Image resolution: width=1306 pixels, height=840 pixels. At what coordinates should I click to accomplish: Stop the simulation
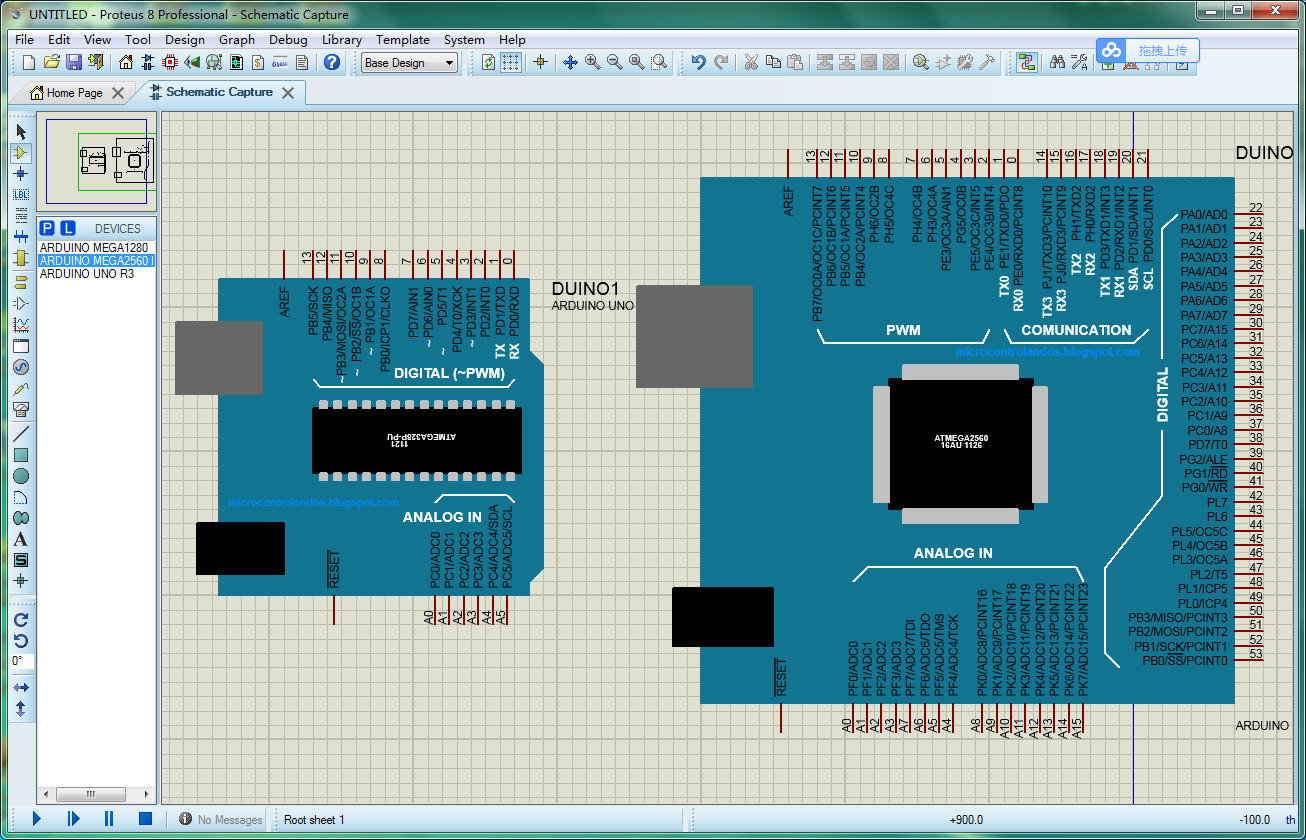(x=145, y=819)
